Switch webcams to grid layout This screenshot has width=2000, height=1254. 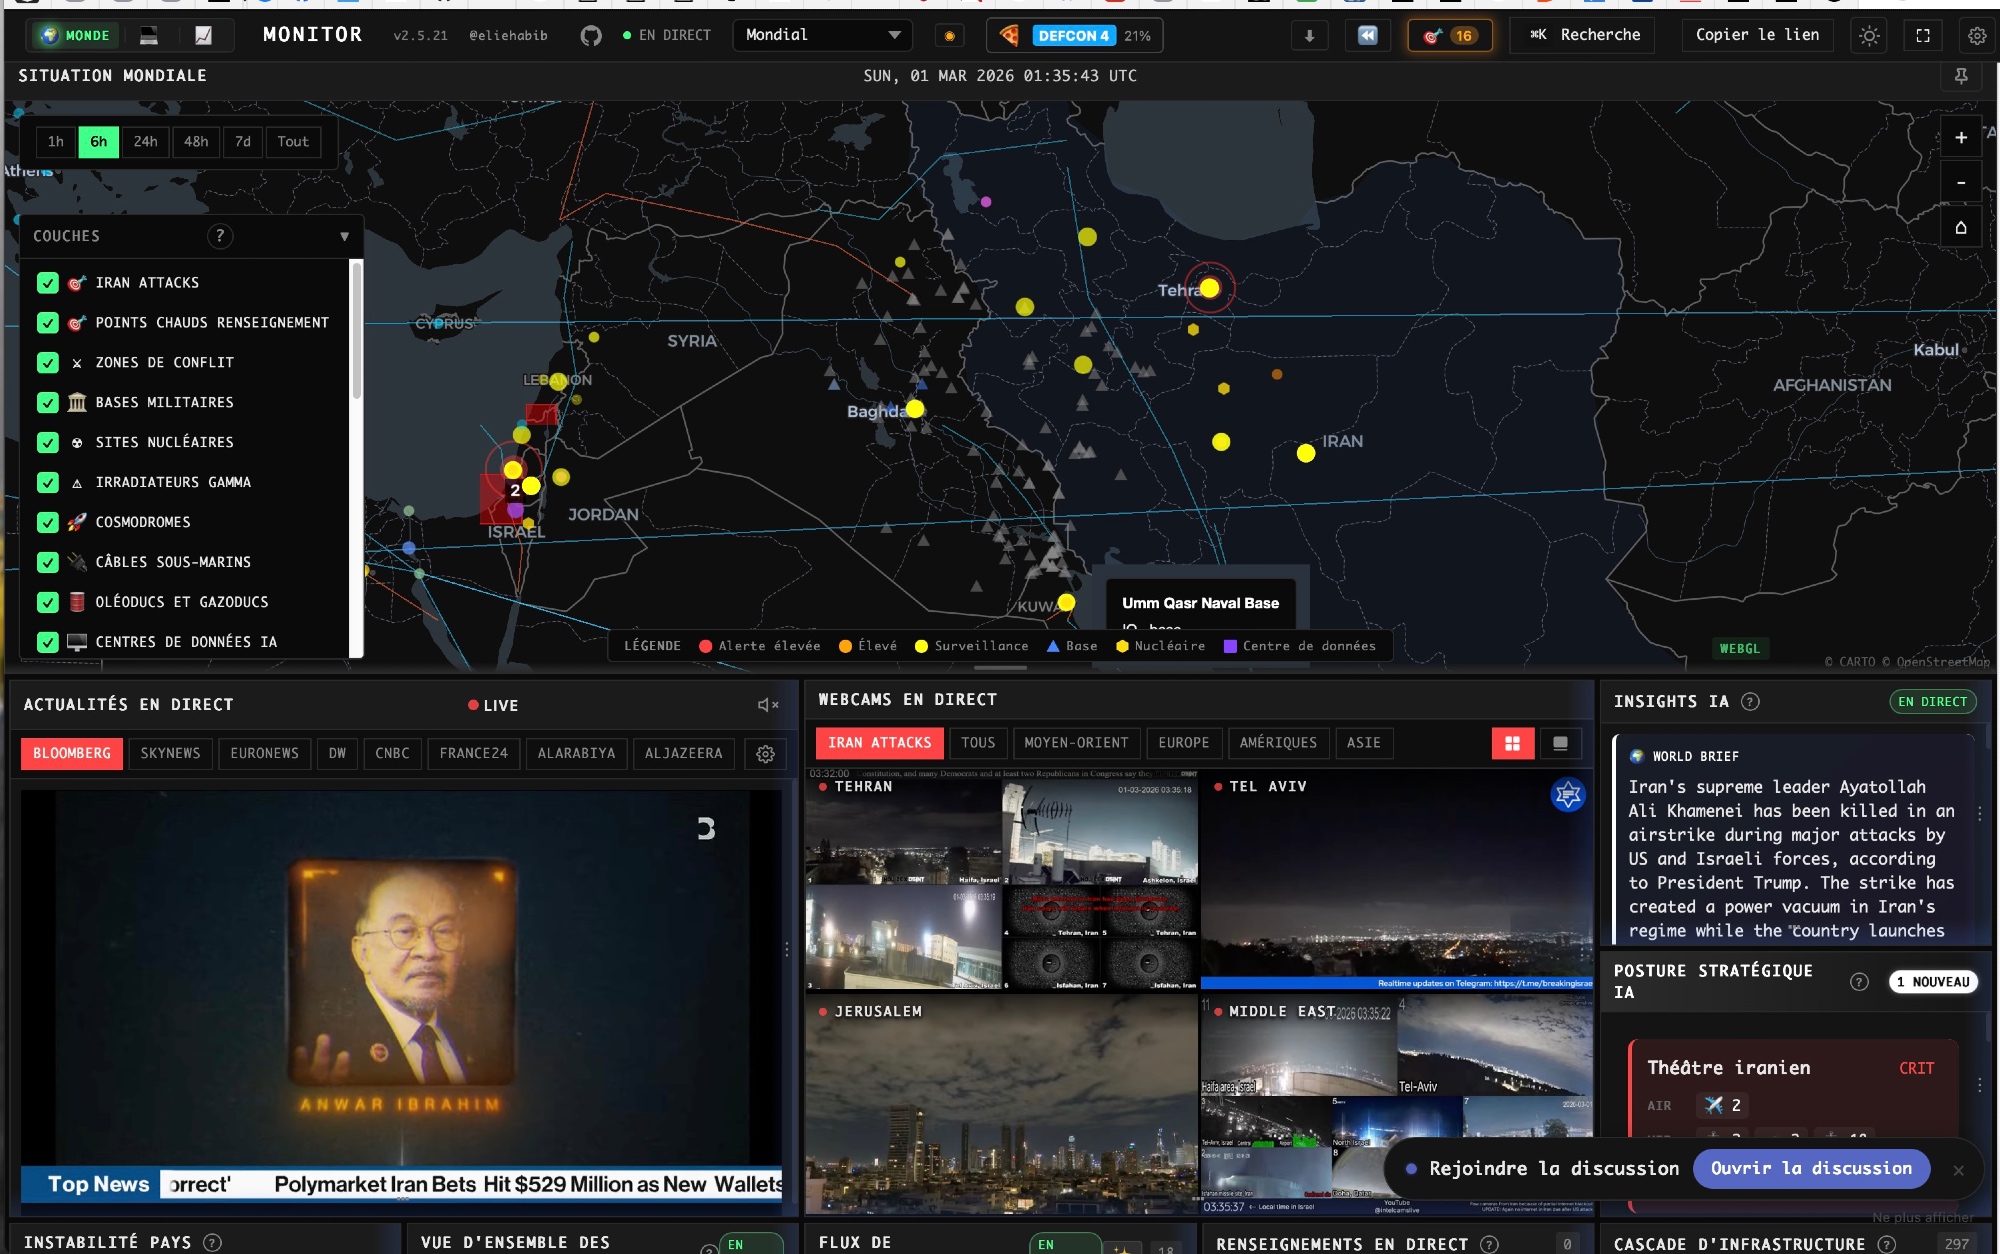tap(1512, 743)
